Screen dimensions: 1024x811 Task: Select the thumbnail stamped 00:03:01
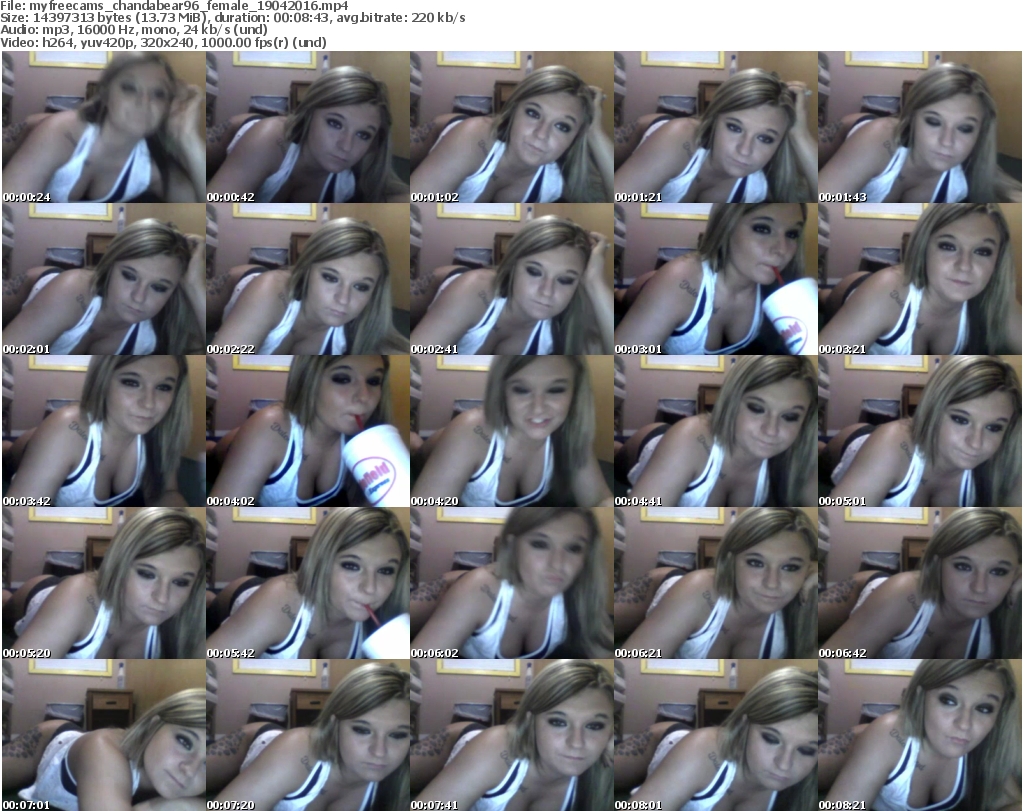coord(716,279)
